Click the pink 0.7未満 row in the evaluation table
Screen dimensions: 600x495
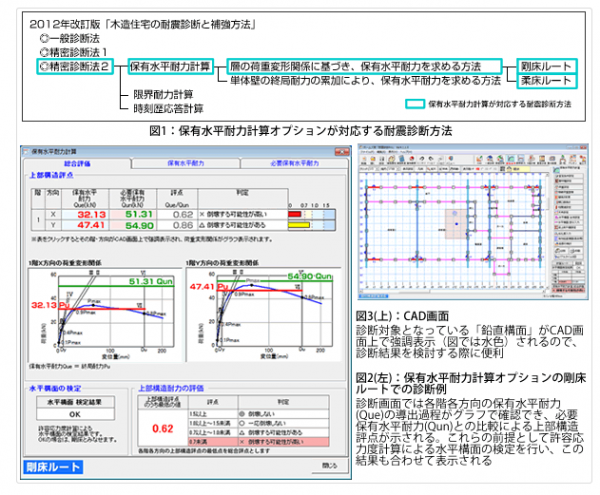[258, 442]
